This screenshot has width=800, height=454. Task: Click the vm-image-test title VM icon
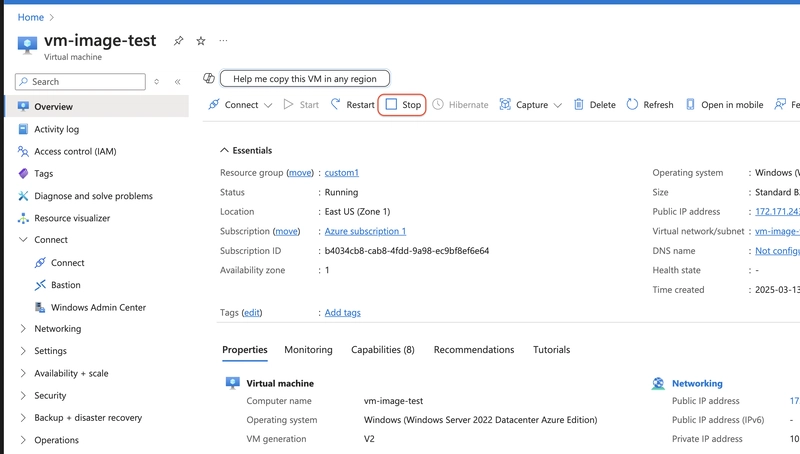tap(27, 45)
